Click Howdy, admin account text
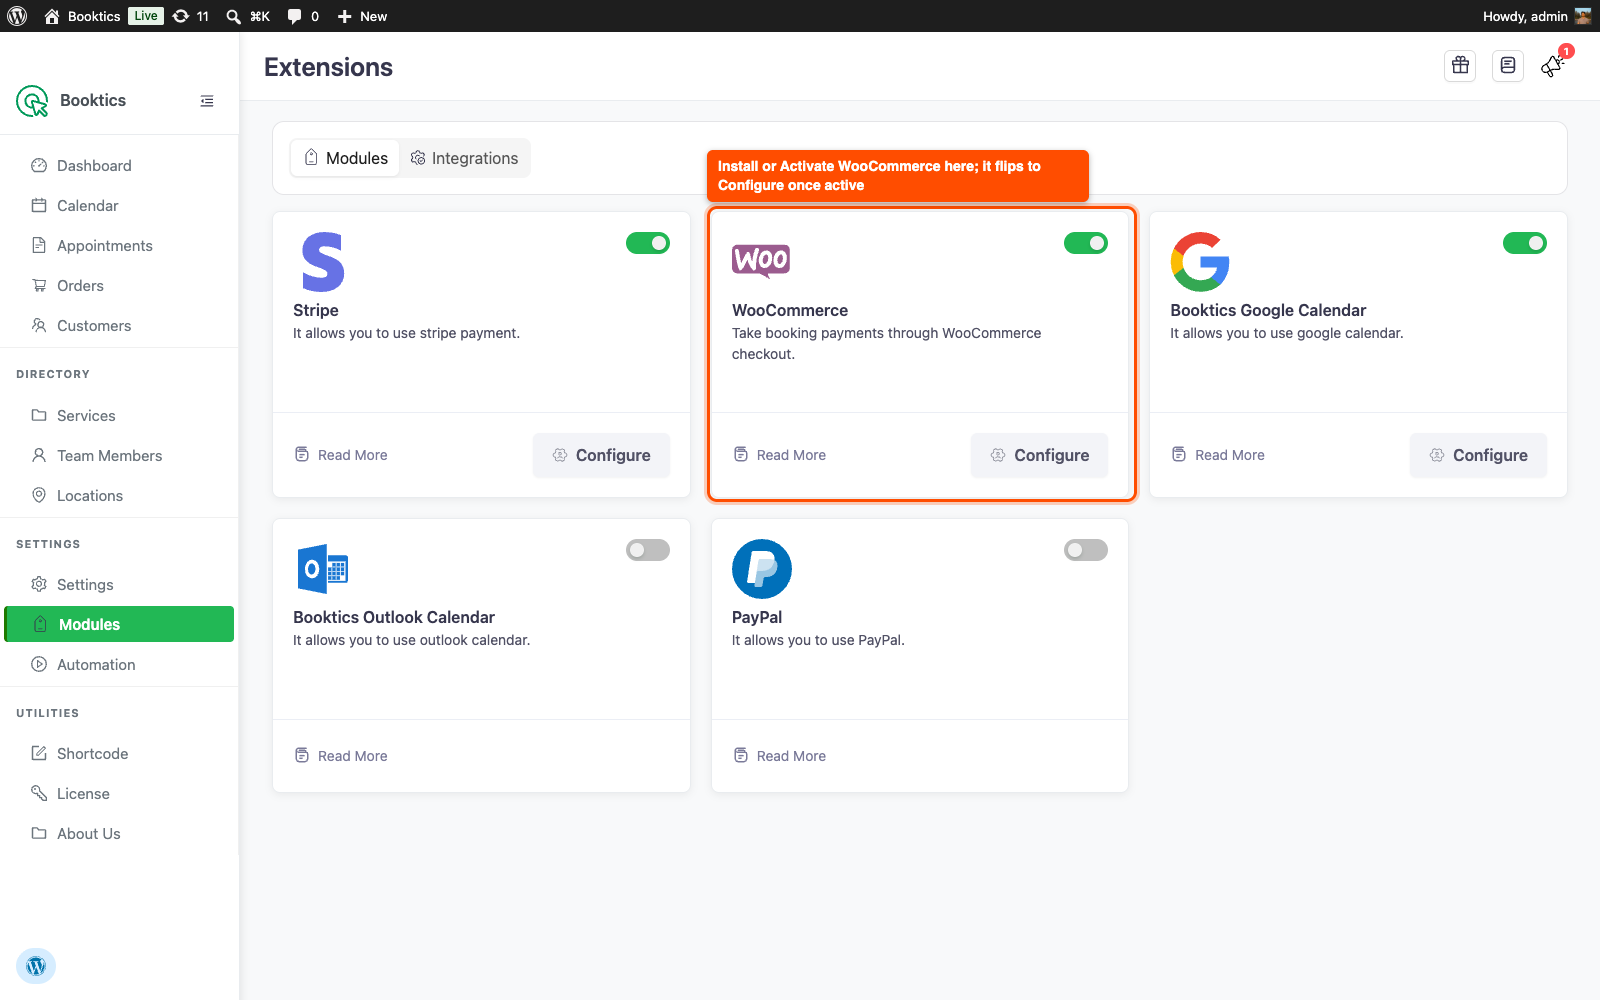 [x=1525, y=16]
